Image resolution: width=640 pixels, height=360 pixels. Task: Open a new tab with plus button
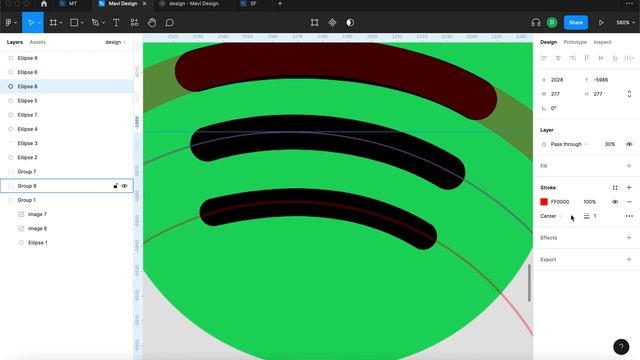coord(280,4)
